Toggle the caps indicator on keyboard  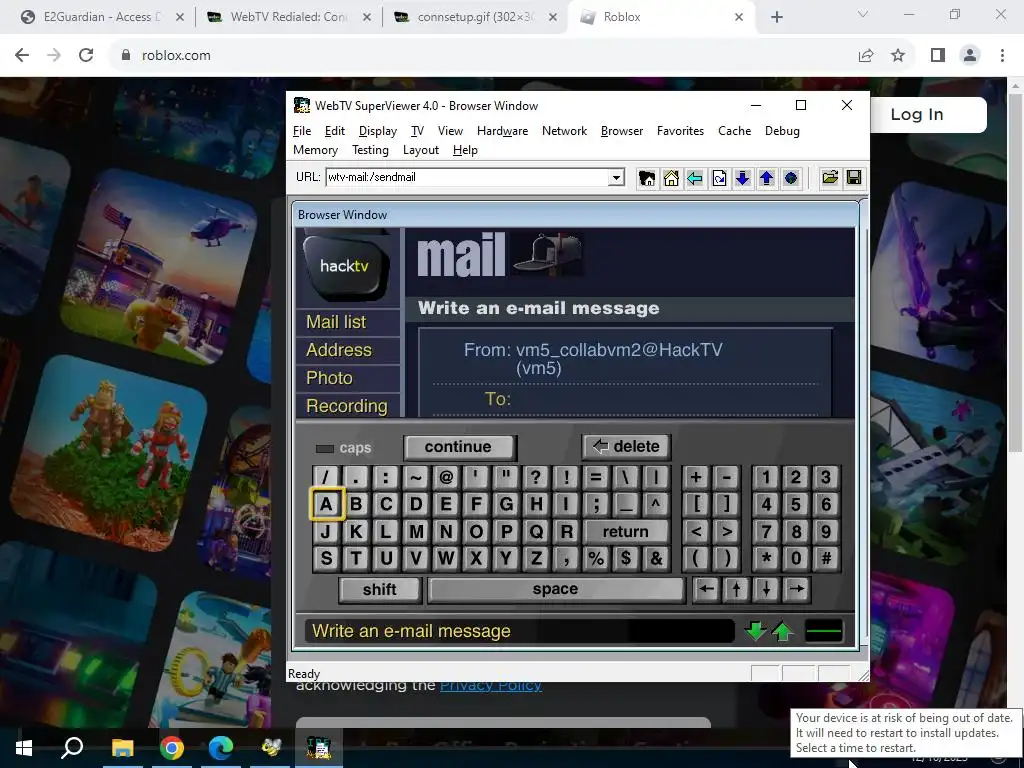344,448
